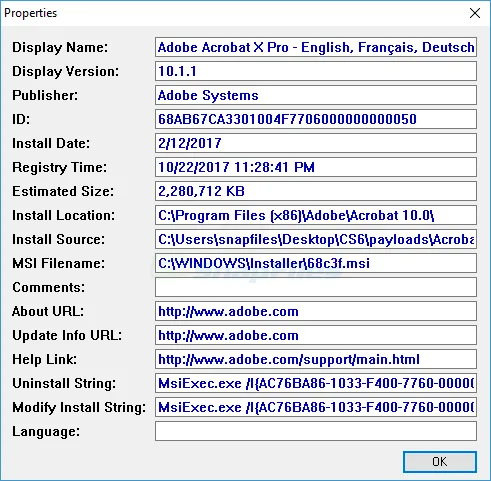Click the 'MSI Filename:' label
This screenshot has width=491, height=481.
coord(58,263)
